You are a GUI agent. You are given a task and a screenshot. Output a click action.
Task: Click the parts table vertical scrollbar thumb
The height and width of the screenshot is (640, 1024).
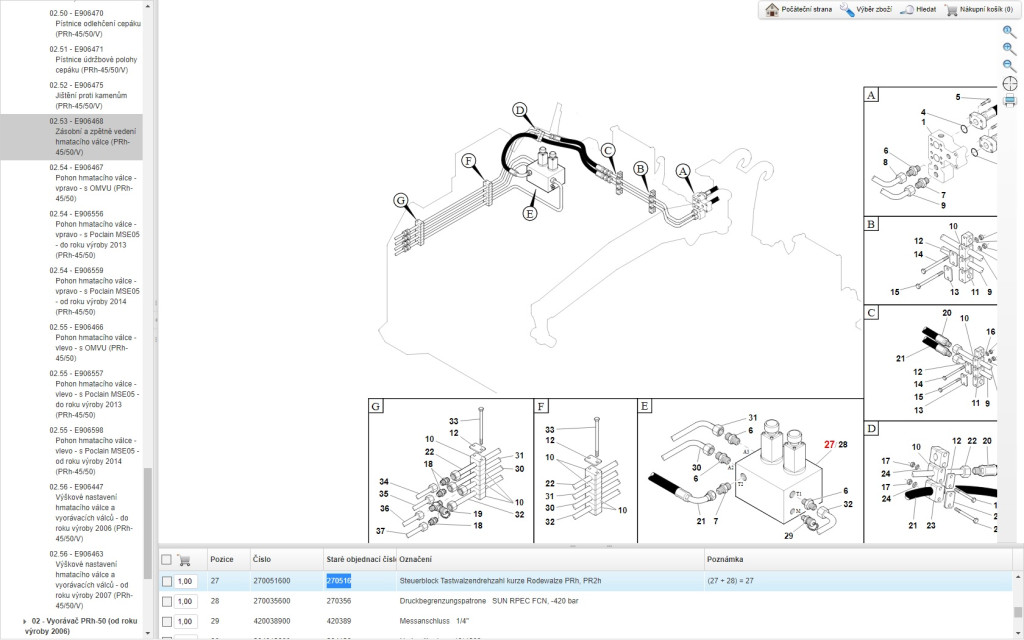(x=1017, y=612)
